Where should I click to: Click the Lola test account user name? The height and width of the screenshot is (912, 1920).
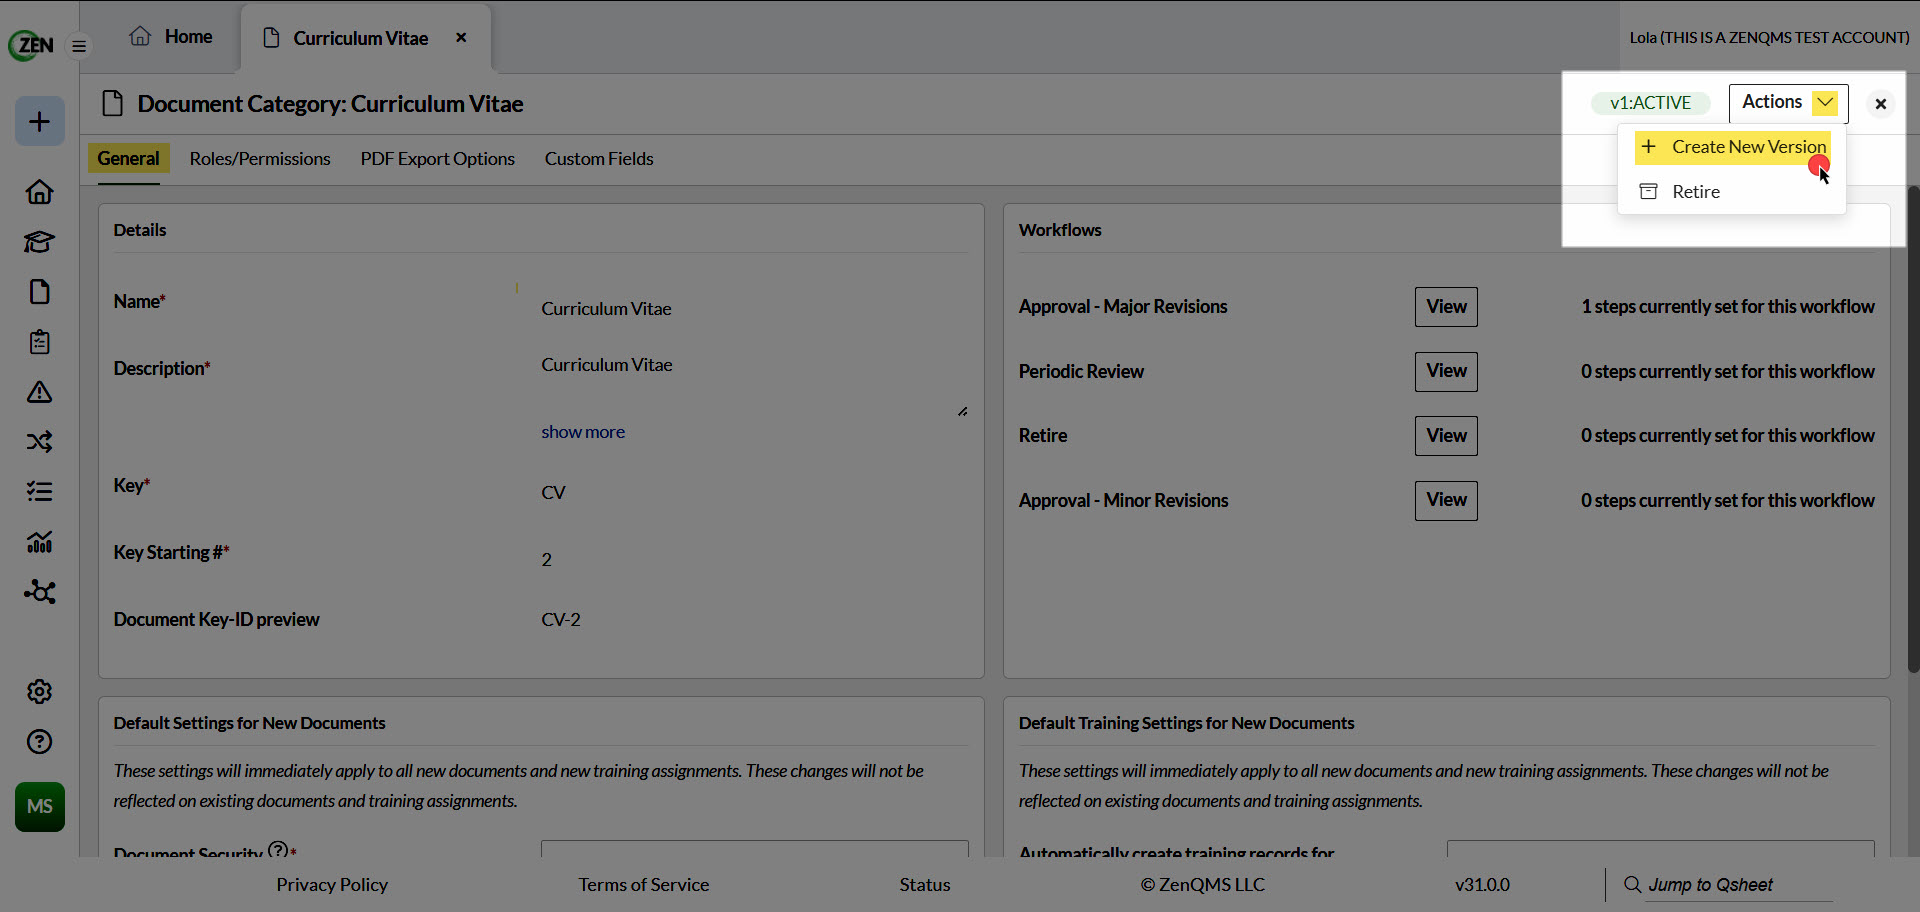[1769, 38]
